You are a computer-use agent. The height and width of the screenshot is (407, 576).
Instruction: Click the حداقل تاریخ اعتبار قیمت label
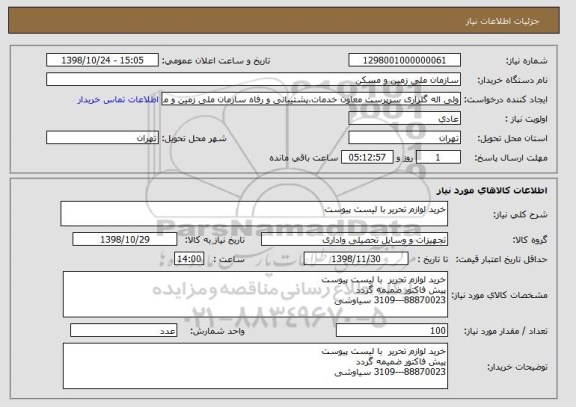point(501,259)
